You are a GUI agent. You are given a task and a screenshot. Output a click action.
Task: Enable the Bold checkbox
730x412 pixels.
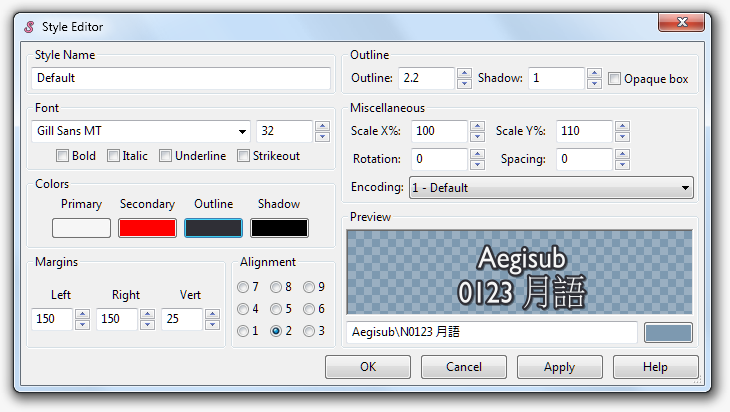(63, 156)
